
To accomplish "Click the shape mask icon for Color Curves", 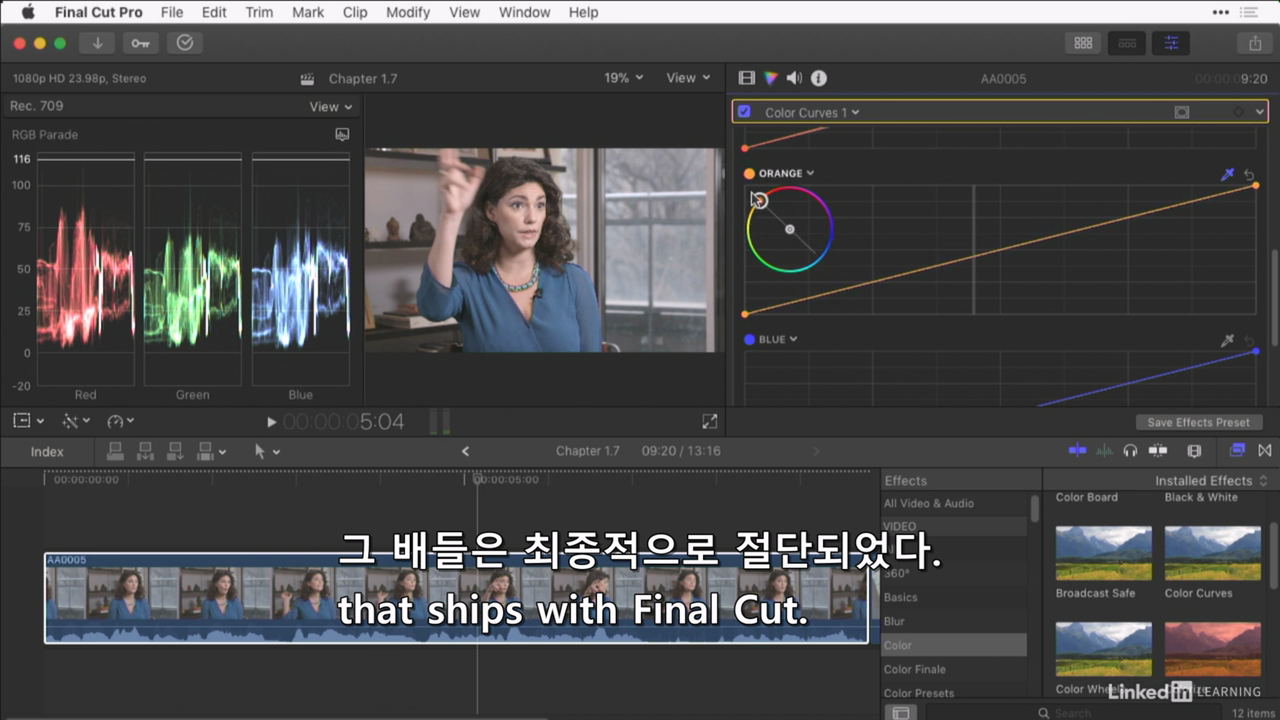I will tap(1181, 112).
